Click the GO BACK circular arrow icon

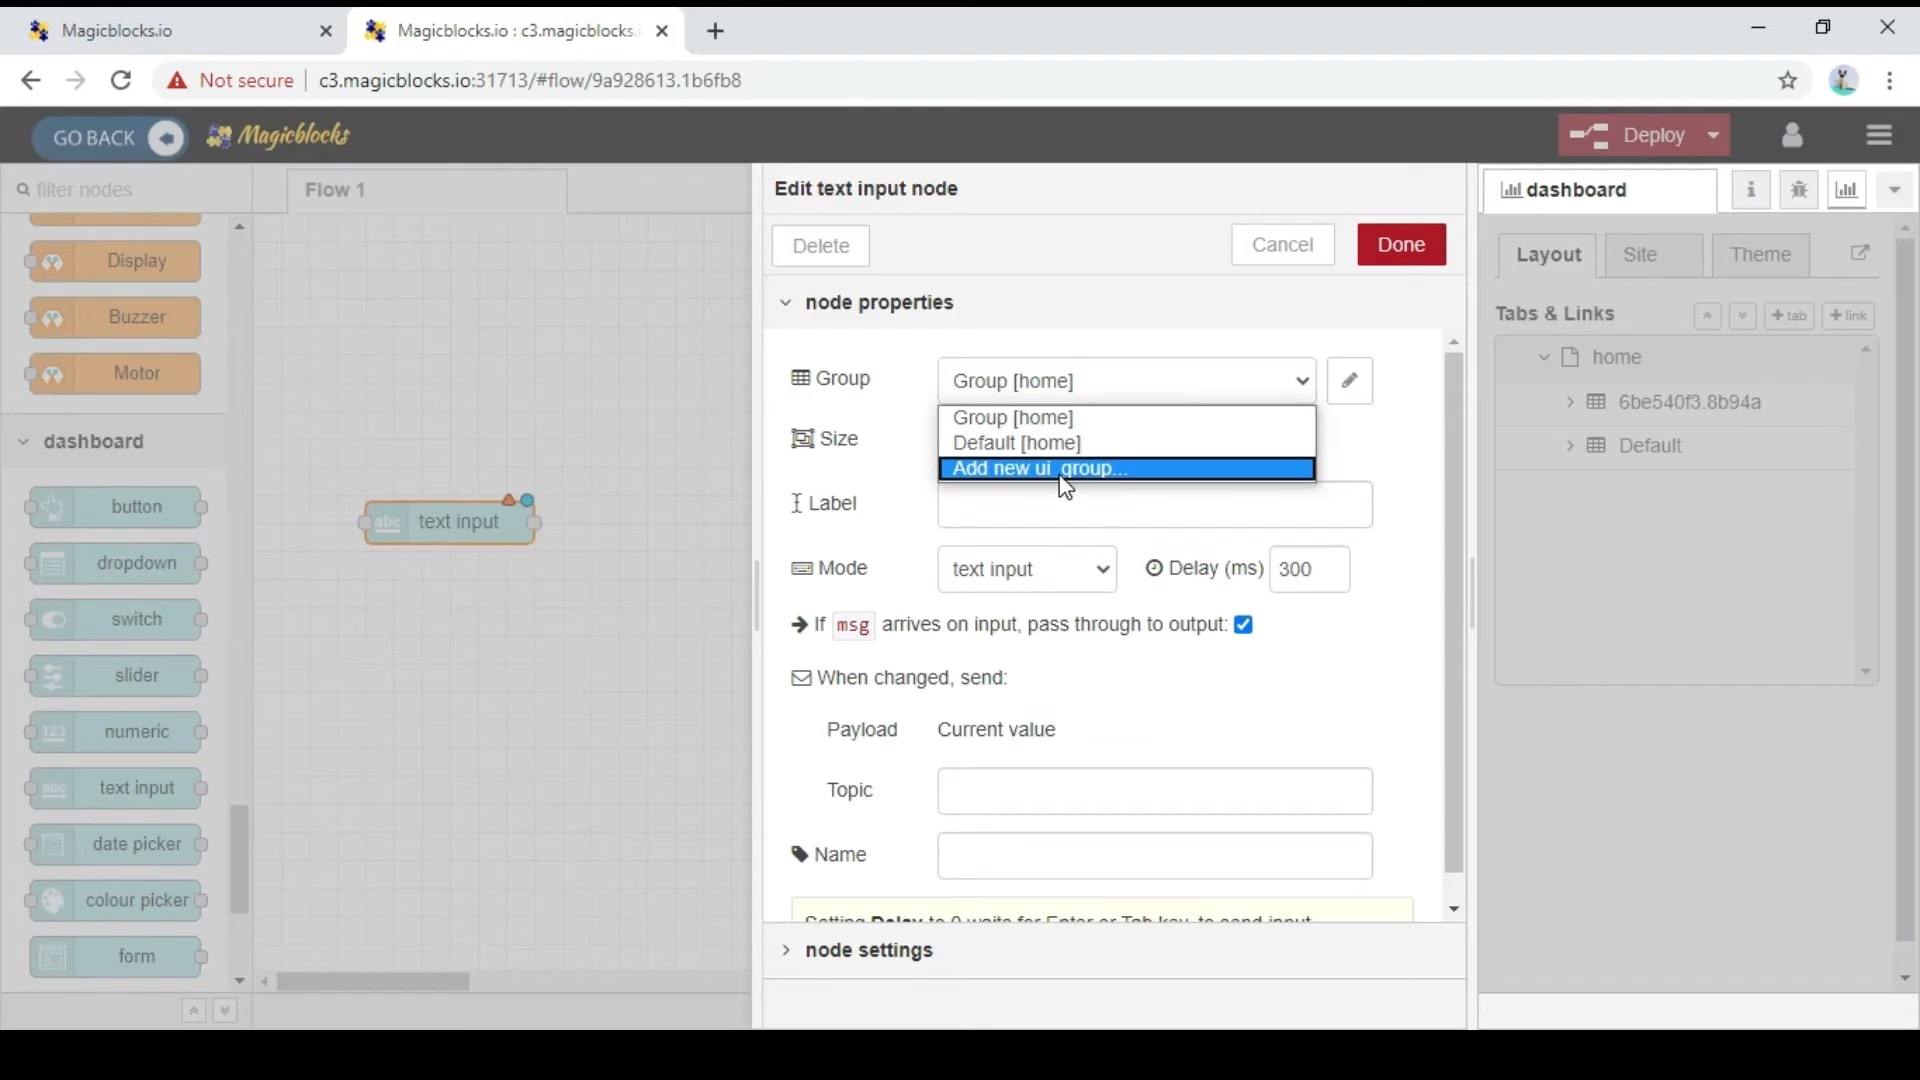[x=165, y=136]
